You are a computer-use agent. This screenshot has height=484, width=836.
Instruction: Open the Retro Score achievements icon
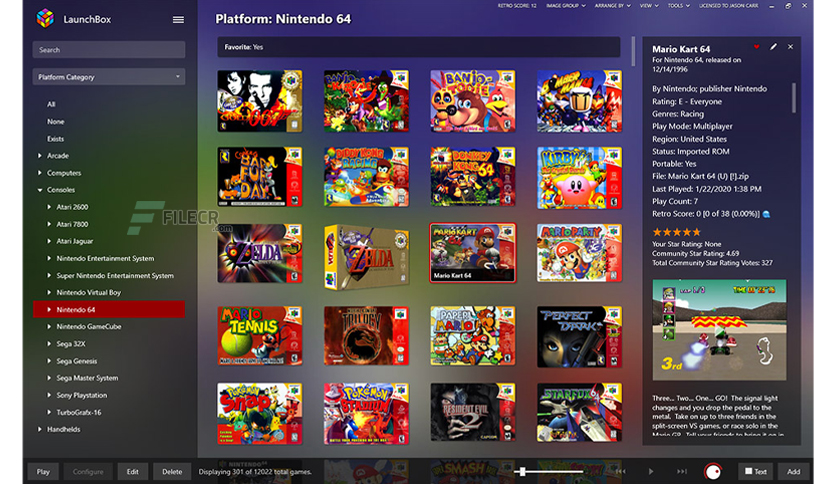(x=766, y=214)
